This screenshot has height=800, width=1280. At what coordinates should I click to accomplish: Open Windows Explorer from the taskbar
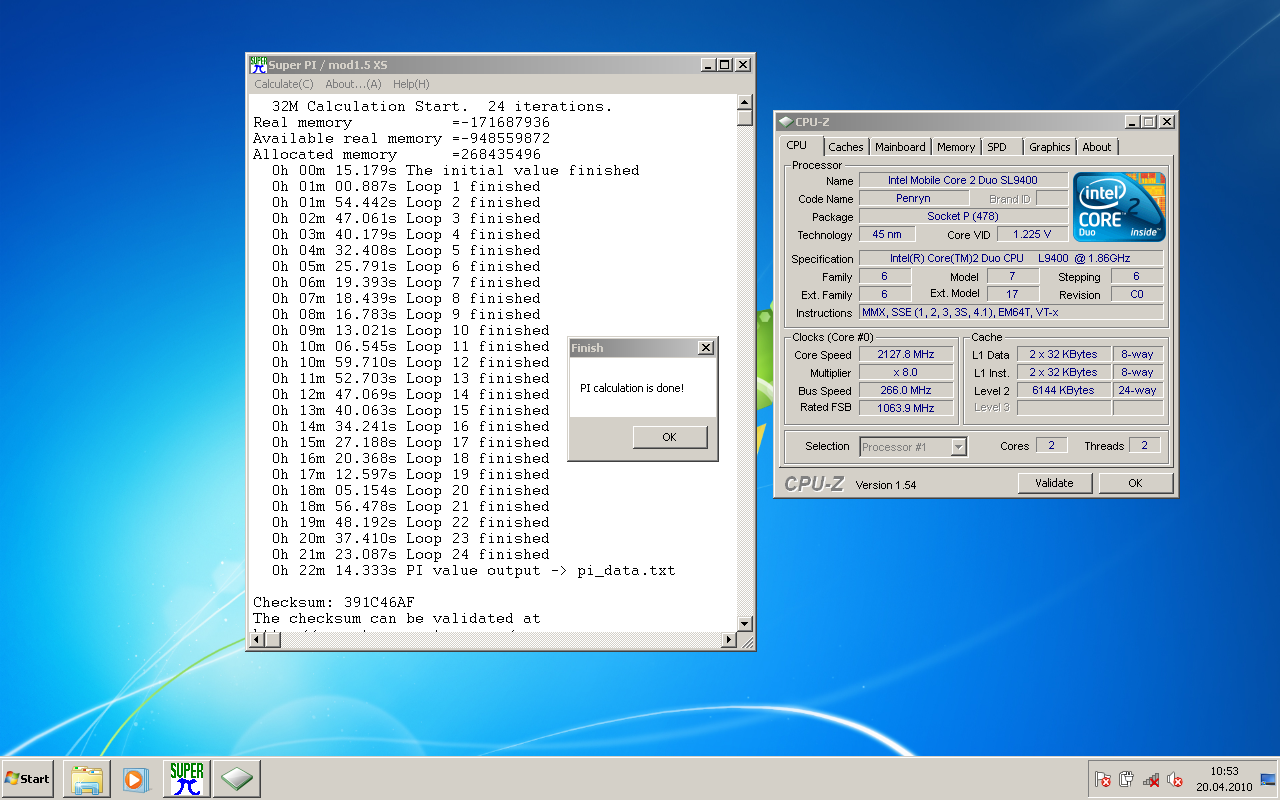coord(87,778)
